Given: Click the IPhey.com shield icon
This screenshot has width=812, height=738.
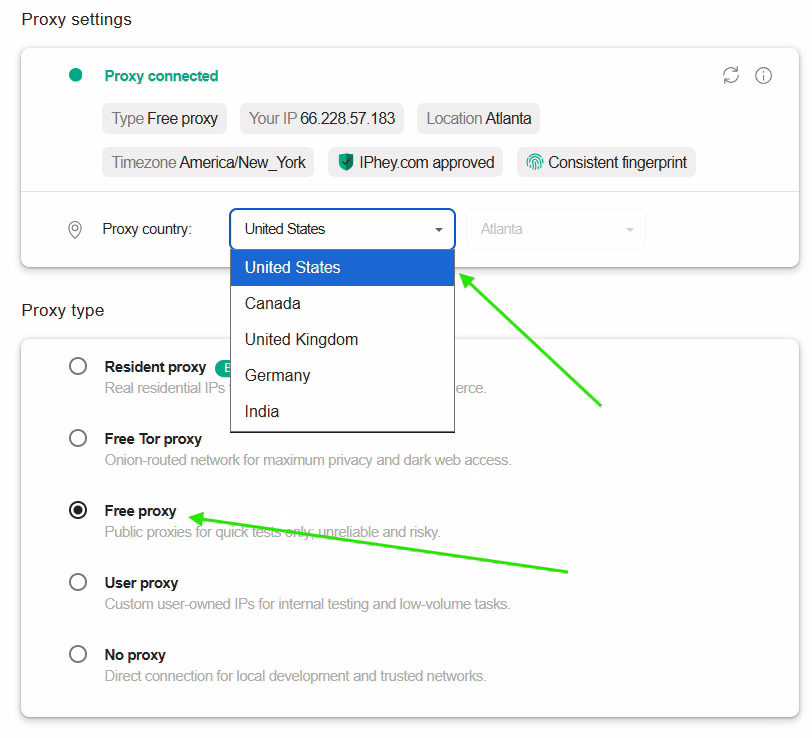Looking at the screenshot, I should pyautogui.click(x=346, y=162).
